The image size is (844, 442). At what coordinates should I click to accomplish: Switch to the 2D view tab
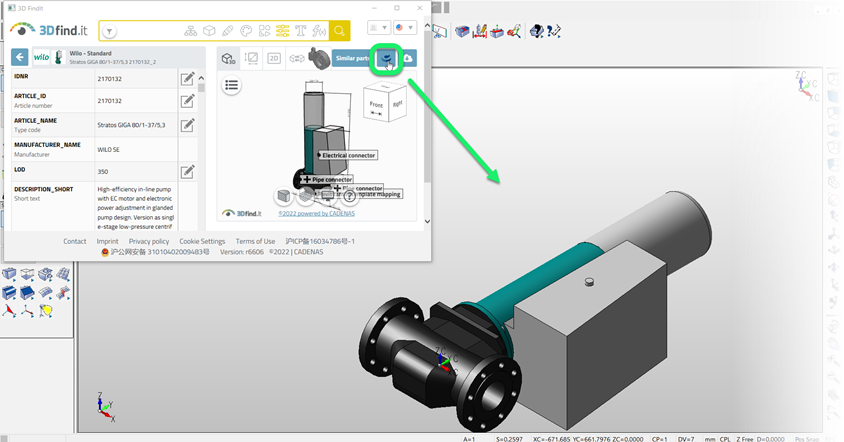tap(273, 59)
